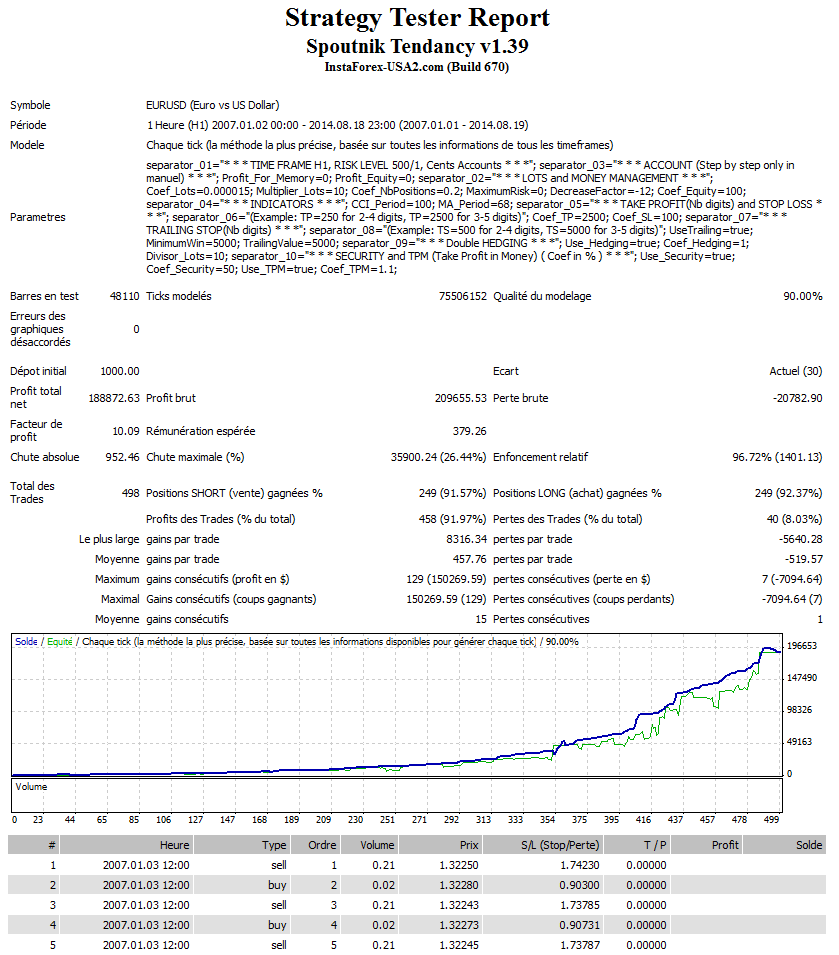Click value '150269.59 (129)'
This screenshot has height=955, width=839.
pyautogui.click(x=446, y=600)
